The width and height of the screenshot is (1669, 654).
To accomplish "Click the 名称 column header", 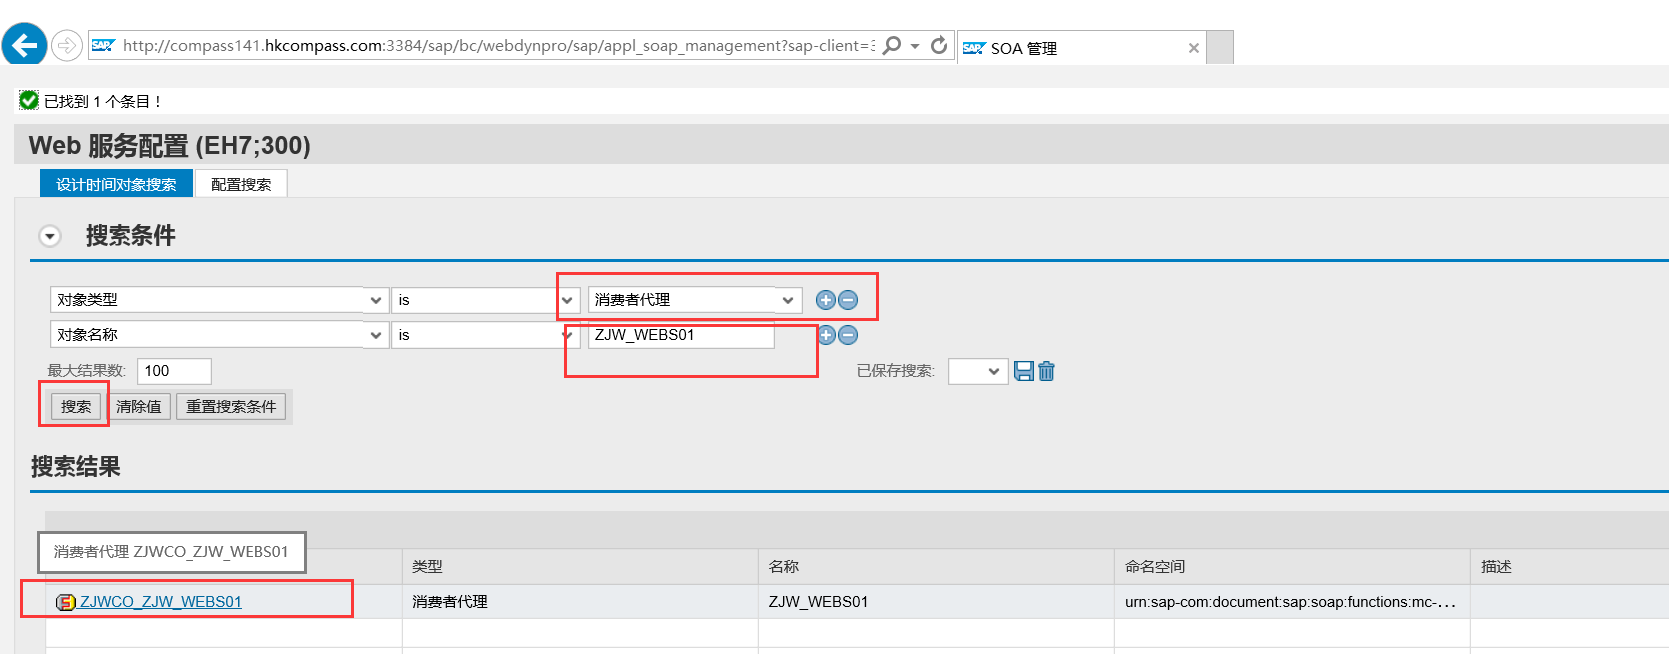I will [936, 566].
